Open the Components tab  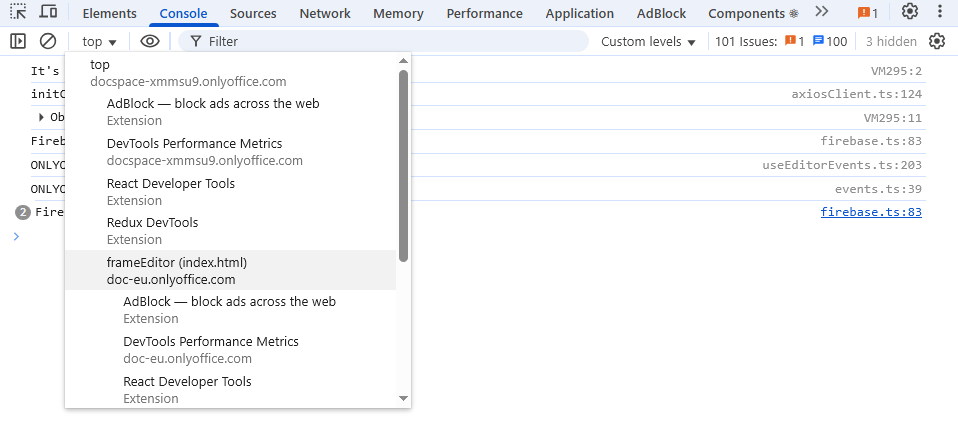pyautogui.click(x=753, y=13)
